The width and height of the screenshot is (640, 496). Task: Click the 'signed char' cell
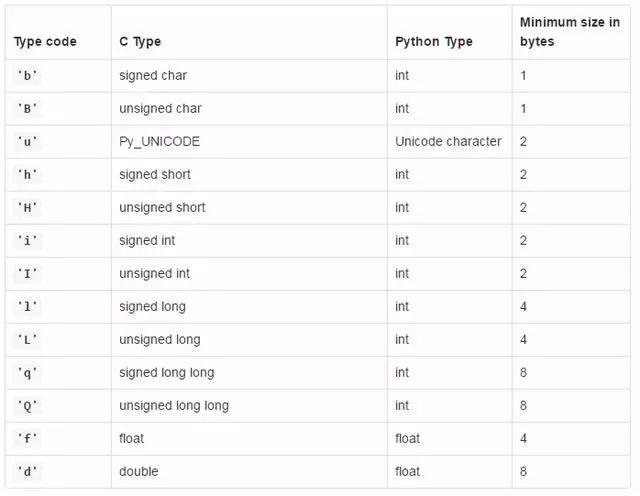pos(153,76)
